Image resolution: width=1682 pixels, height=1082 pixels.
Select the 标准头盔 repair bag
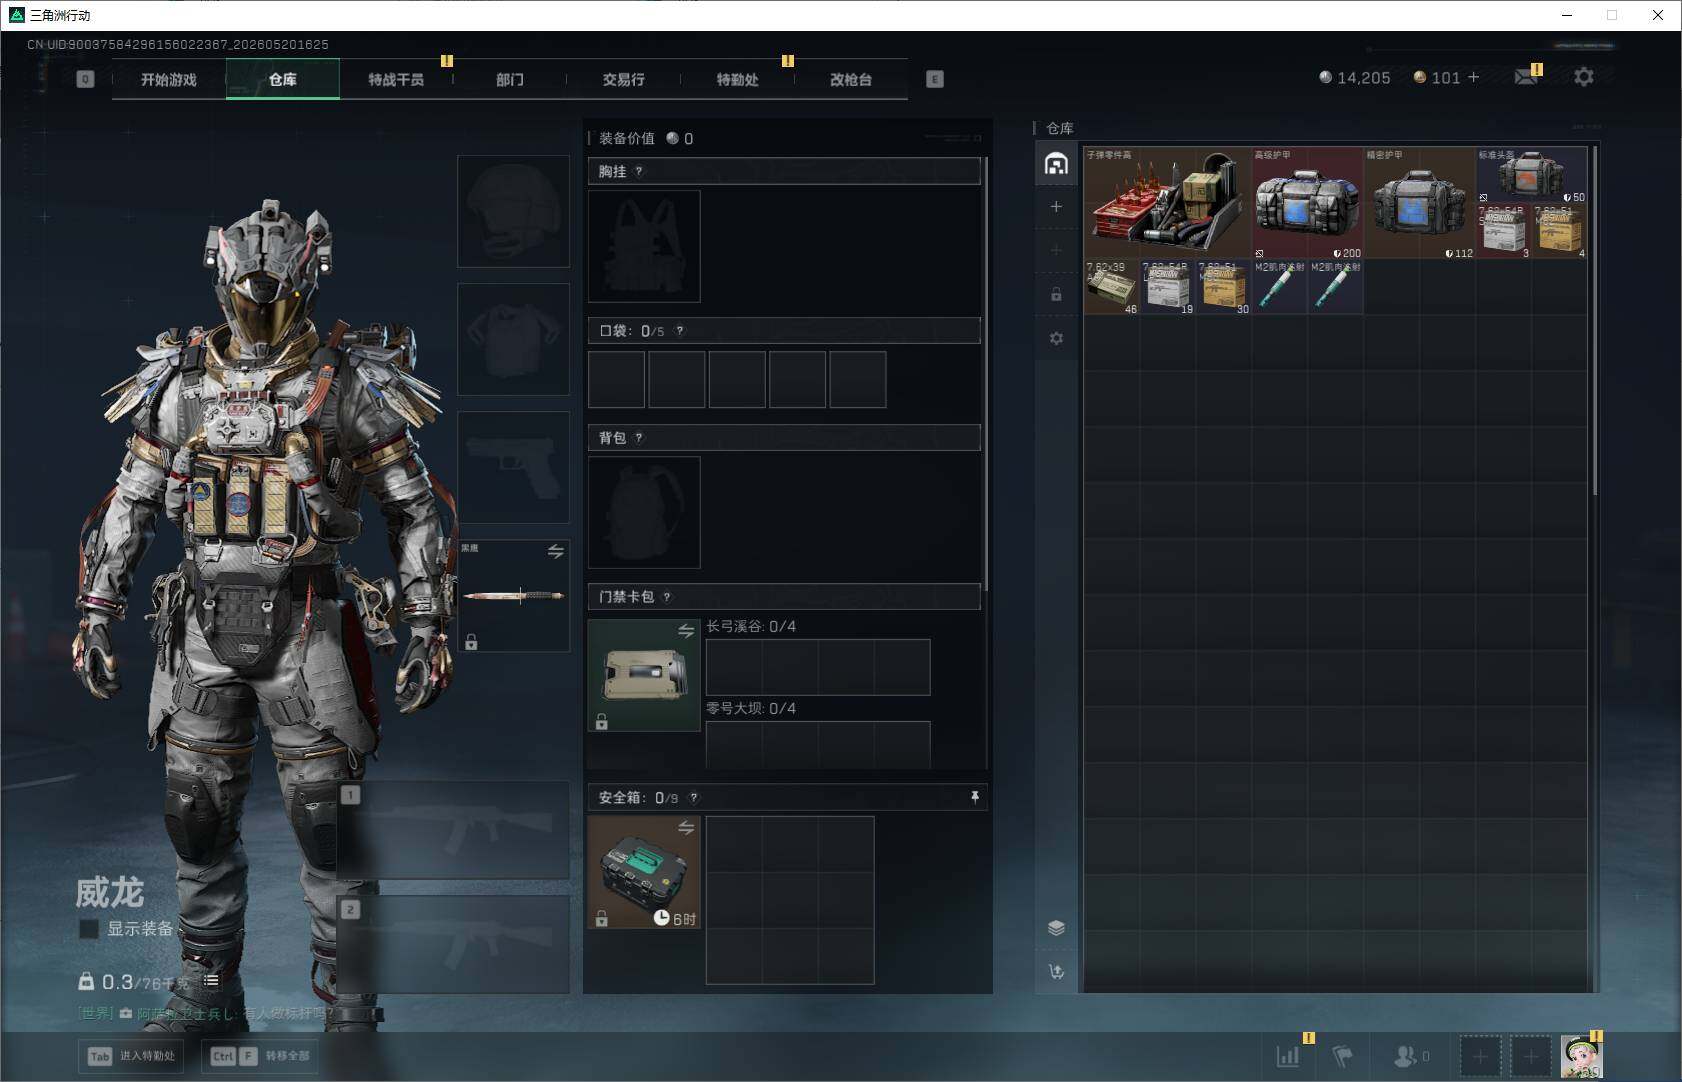[x=1532, y=175]
